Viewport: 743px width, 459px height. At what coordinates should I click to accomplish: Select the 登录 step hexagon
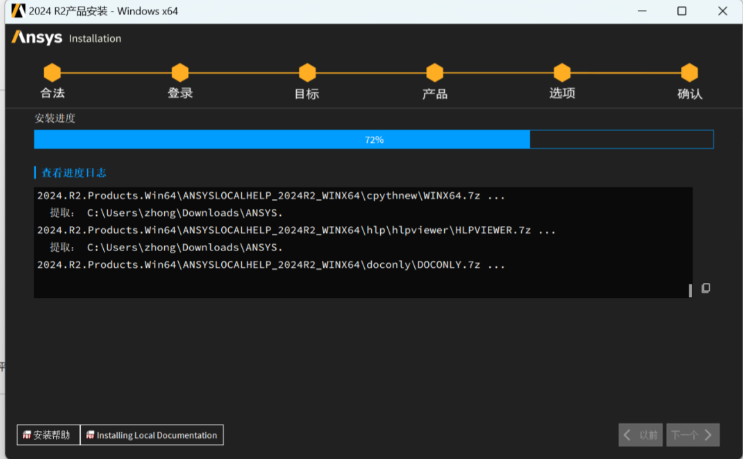[x=180, y=73]
